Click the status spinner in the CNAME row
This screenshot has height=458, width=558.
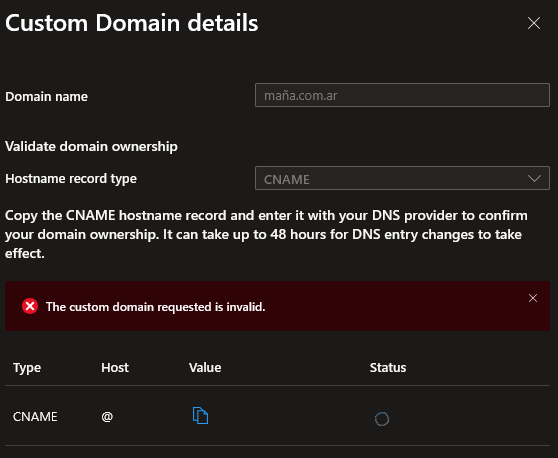click(x=382, y=419)
